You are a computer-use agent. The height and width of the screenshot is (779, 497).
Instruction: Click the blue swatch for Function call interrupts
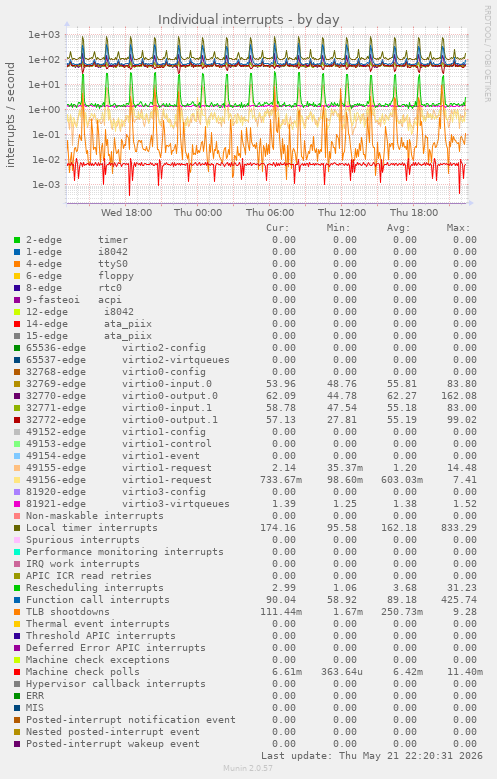click(17, 600)
